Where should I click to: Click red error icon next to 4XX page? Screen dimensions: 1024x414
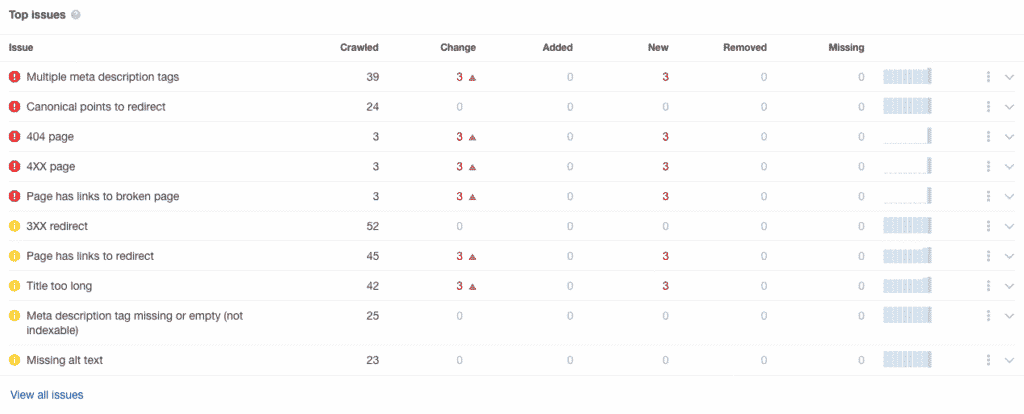click(14, 167)
